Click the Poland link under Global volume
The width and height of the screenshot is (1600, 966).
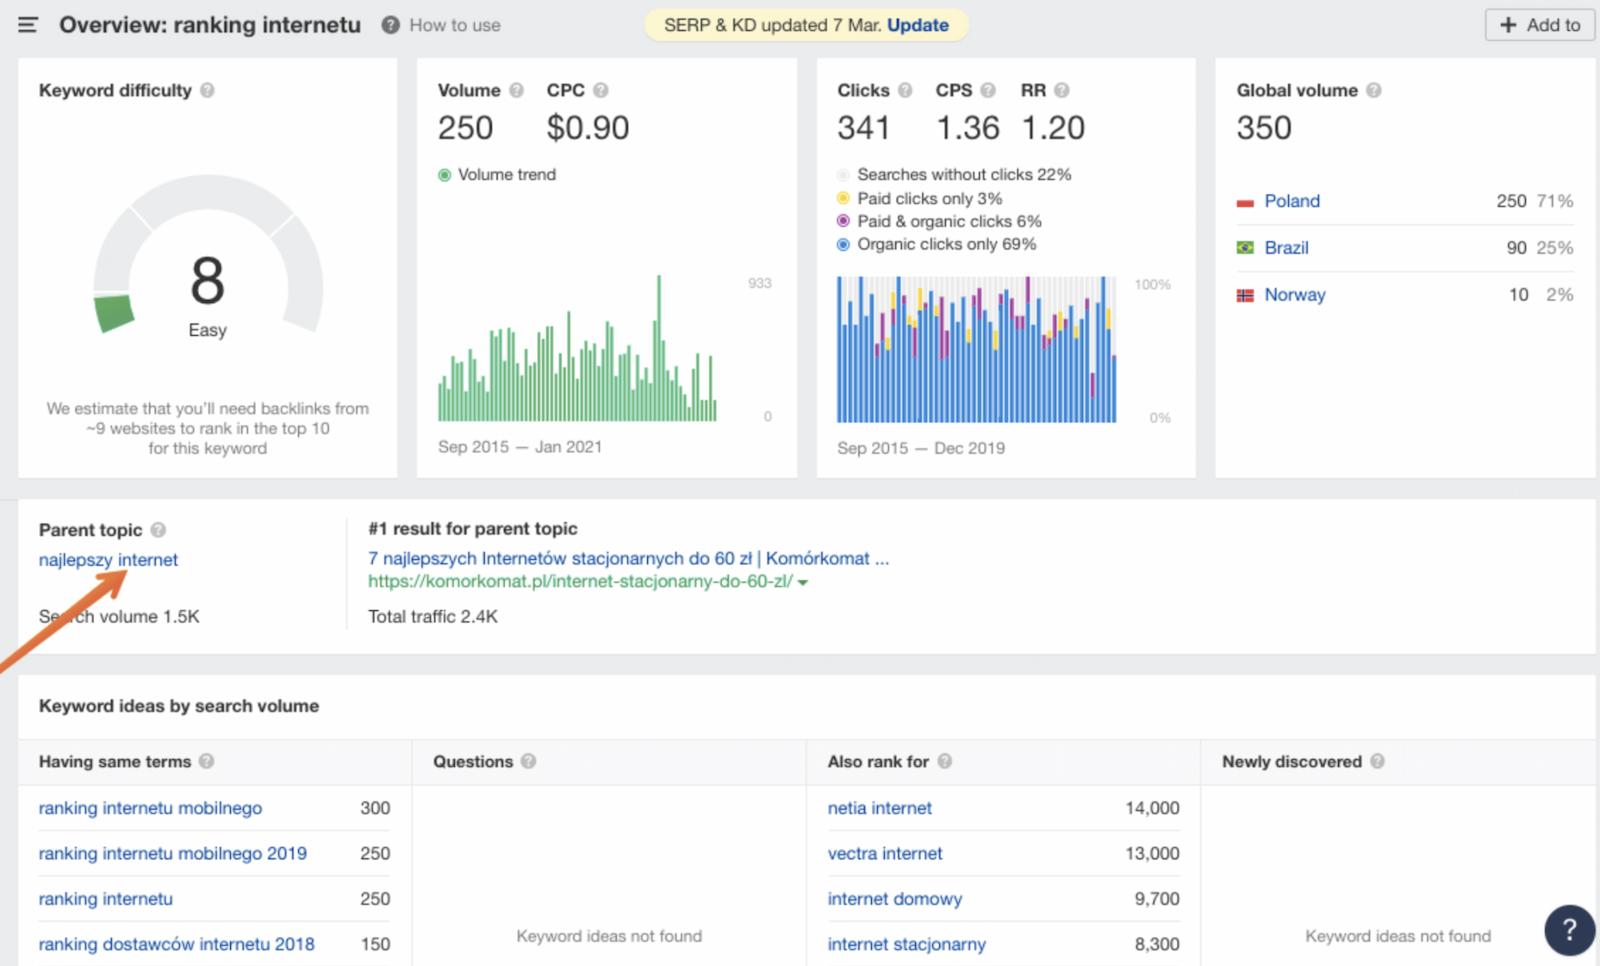click(1291, 201)
